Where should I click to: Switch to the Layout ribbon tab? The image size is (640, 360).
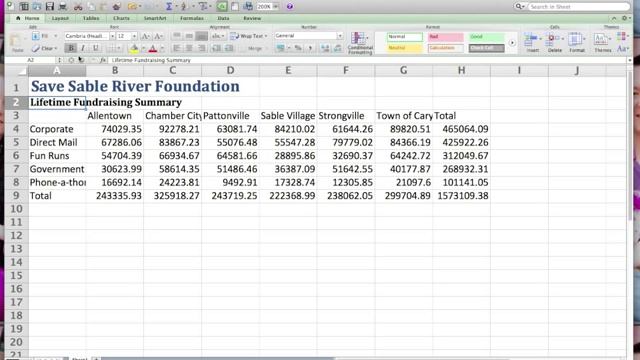pyautogui.click(x=60, y=18)
